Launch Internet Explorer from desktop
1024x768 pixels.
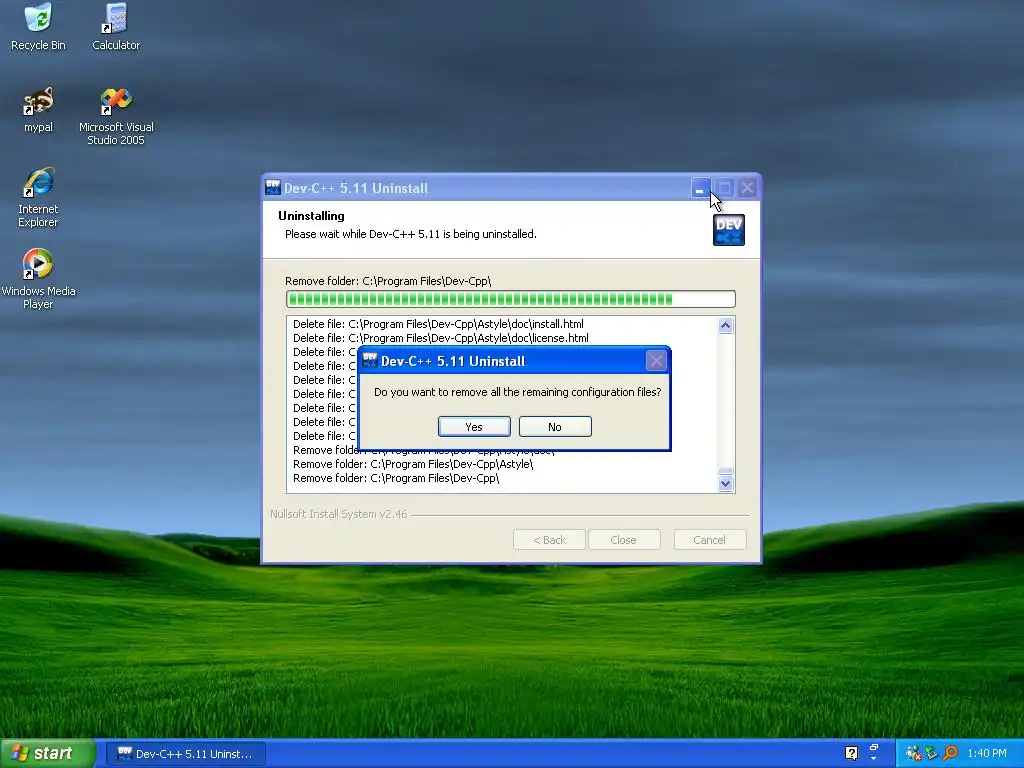click(x=38, y=197)
